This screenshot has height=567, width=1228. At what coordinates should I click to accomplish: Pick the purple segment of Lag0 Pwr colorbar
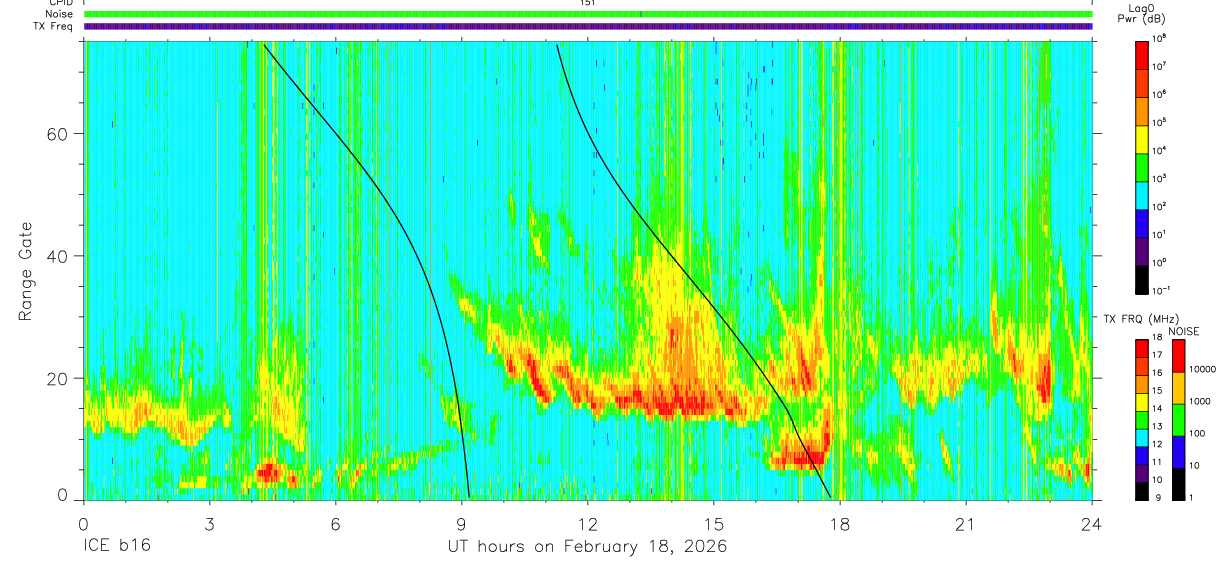pyautogui.click(x=1142, y=253)
